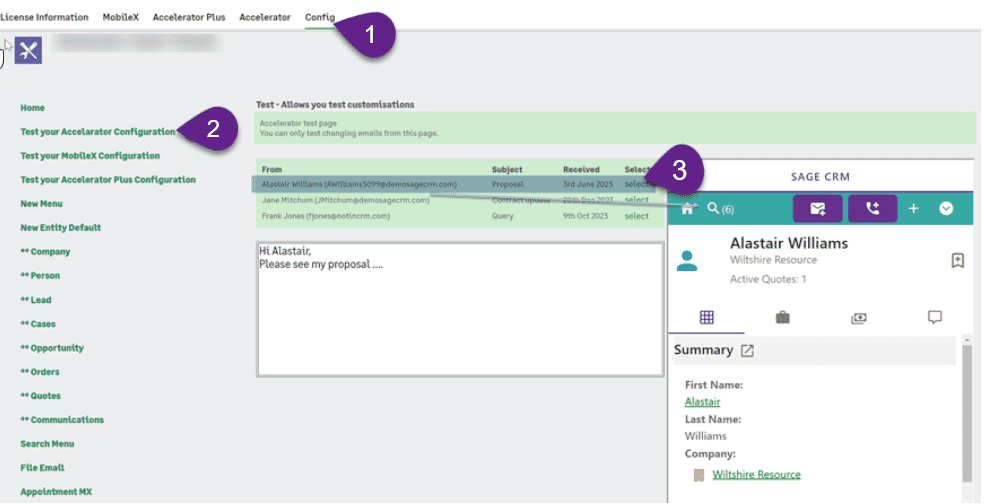Click the Query subject cell
Viewport: 985px width, 504px height.
point(503,216)
